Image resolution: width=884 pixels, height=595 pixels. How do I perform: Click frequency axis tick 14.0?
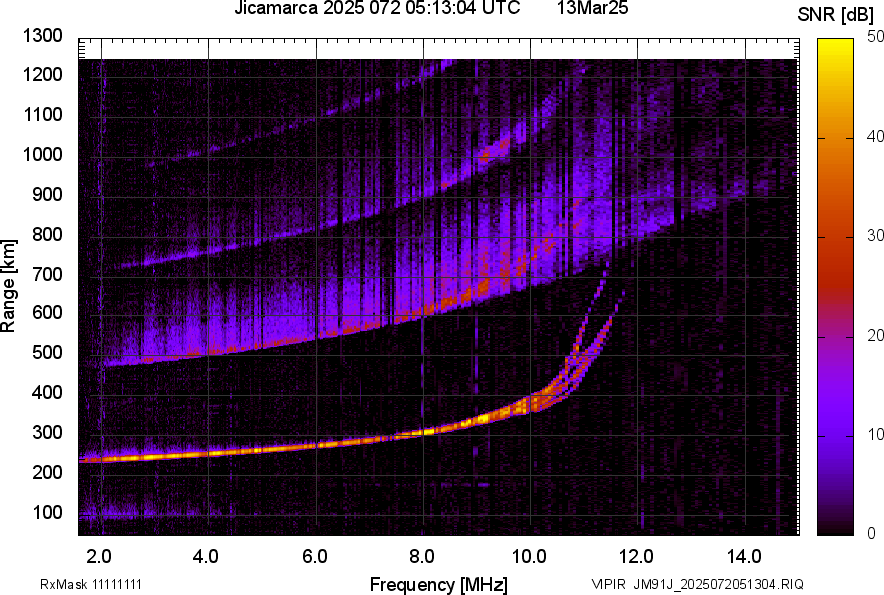pos(744,557)
